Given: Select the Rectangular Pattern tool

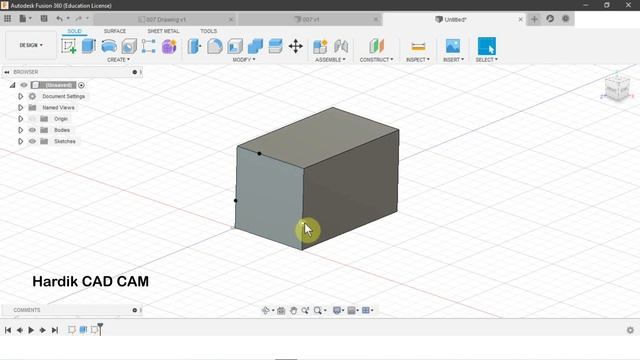Looking at the screenshot, I should pyautogui.click(x=149, y=46).
